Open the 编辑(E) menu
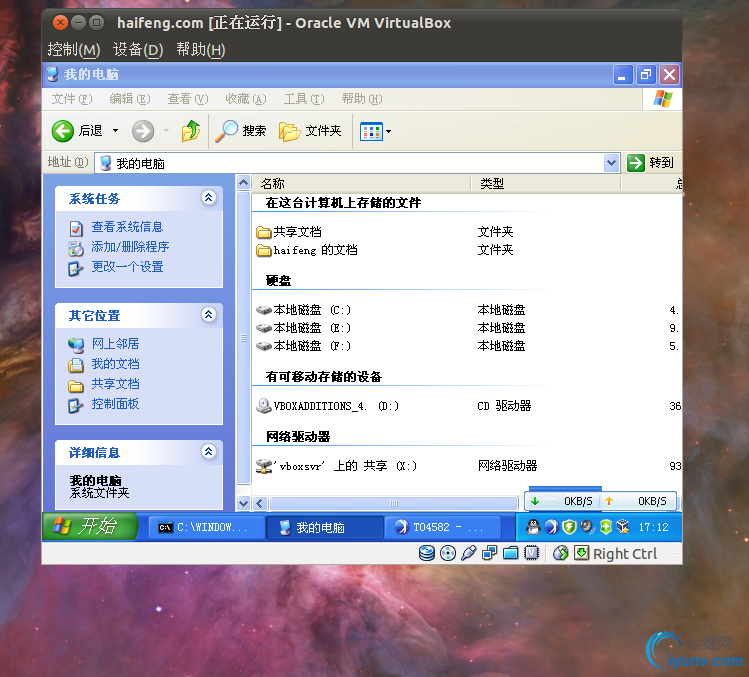Viewport: 749px width, 677px height. [x=129, y=99]
